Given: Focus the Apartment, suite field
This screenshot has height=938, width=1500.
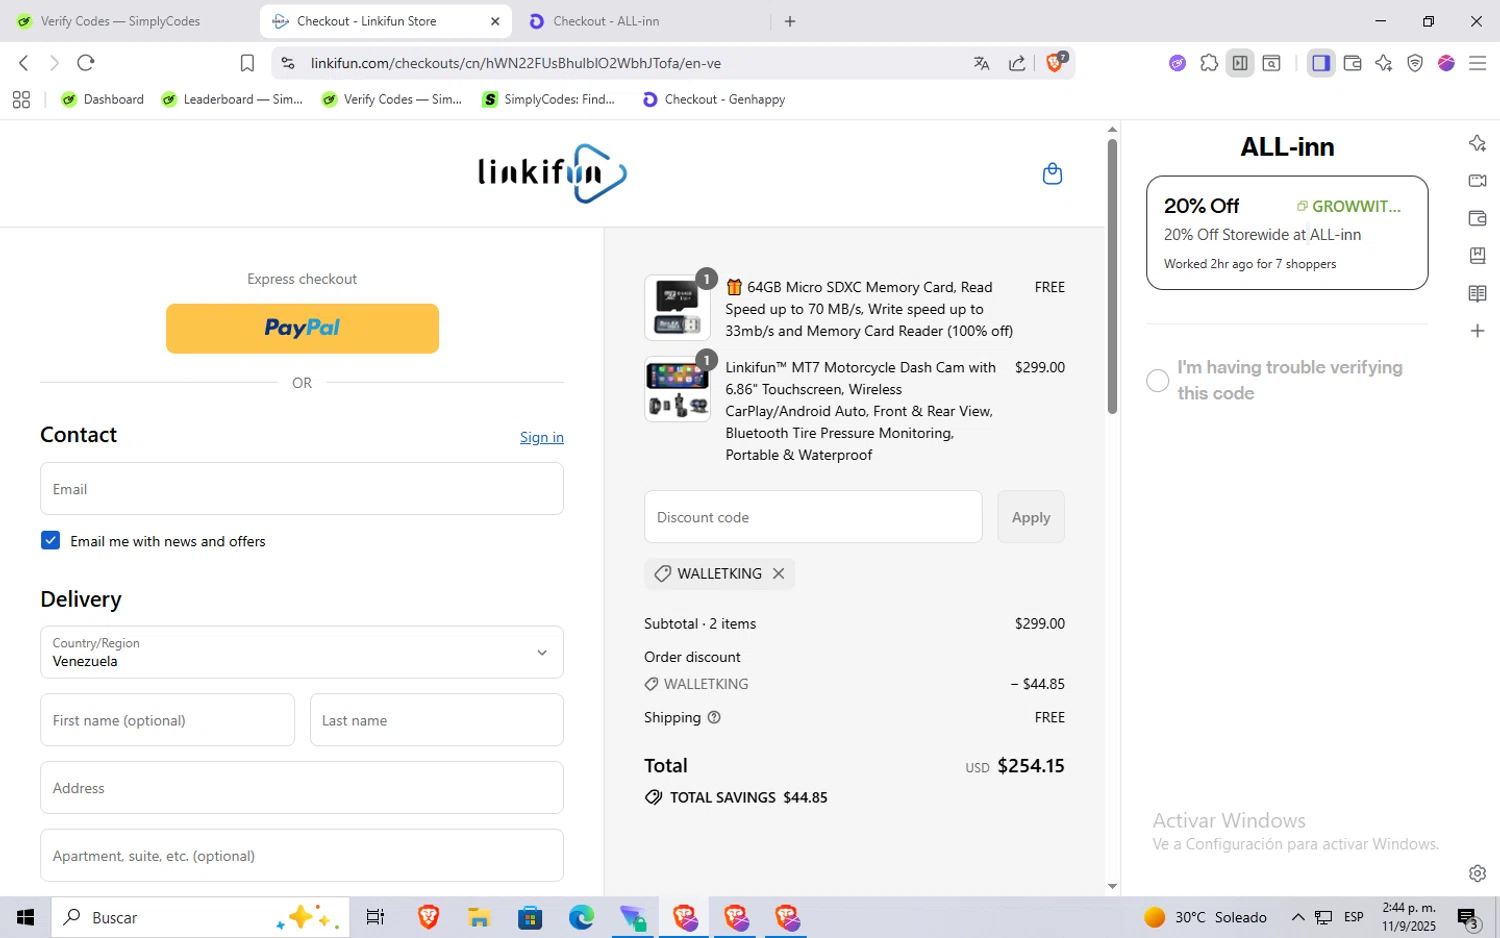Looking at the screenshot, I should coord(302,856).
